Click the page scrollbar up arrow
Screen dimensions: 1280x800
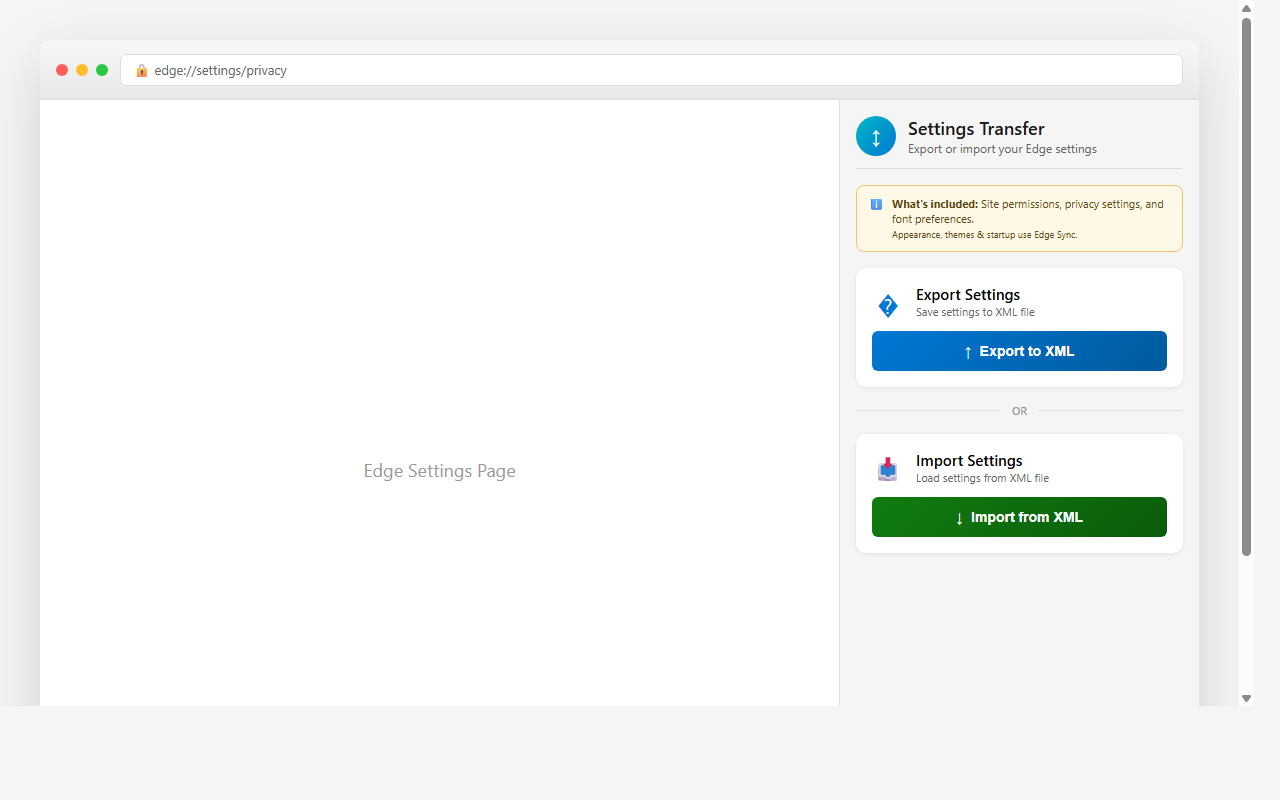coord(1246,8)
